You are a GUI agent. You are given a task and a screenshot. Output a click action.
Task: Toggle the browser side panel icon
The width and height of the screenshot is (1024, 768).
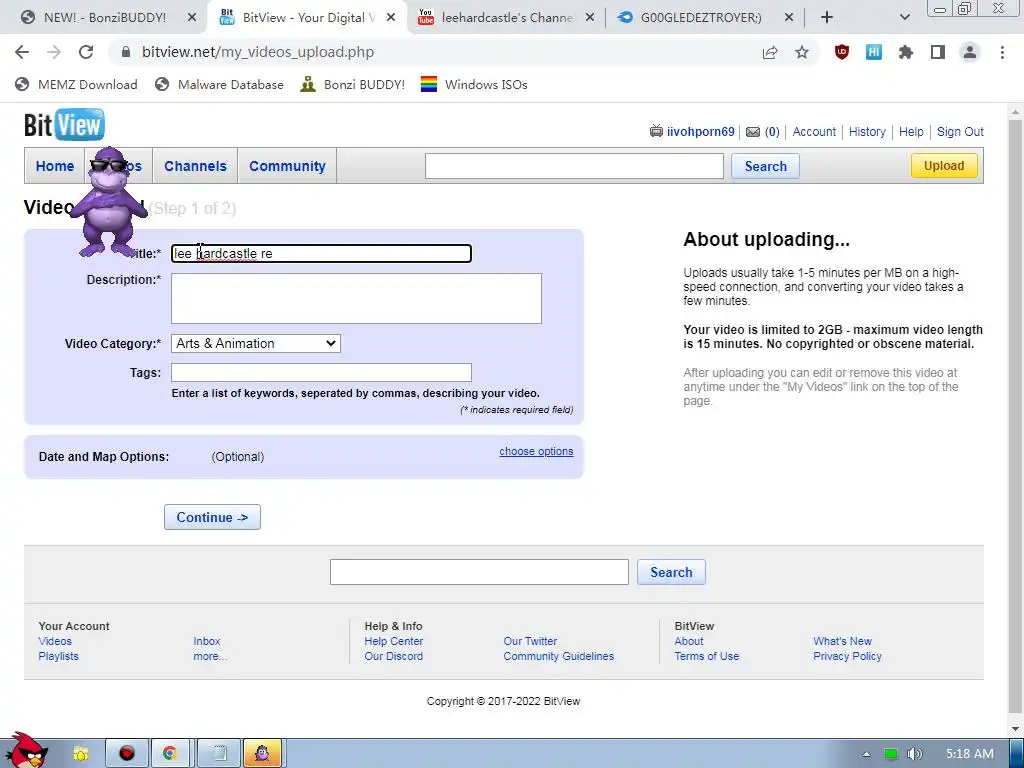(938, 52)
